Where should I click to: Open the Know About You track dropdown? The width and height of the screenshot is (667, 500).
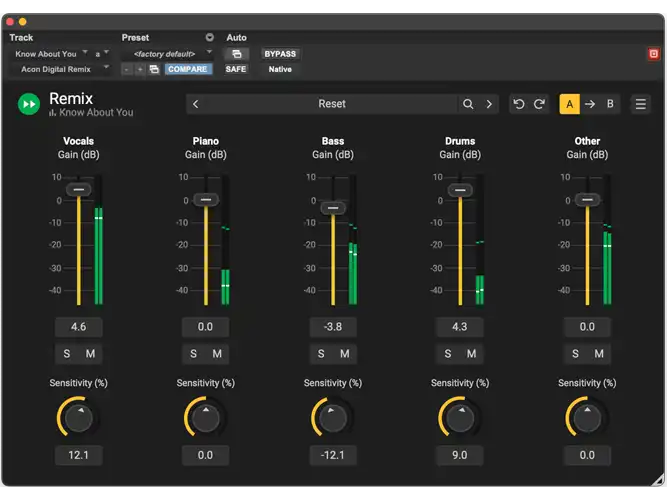(x=50, y=54)
